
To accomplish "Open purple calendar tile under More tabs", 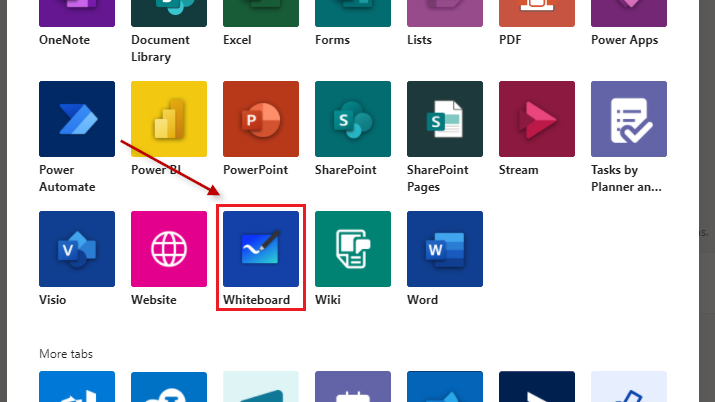I will coord(353,387).
